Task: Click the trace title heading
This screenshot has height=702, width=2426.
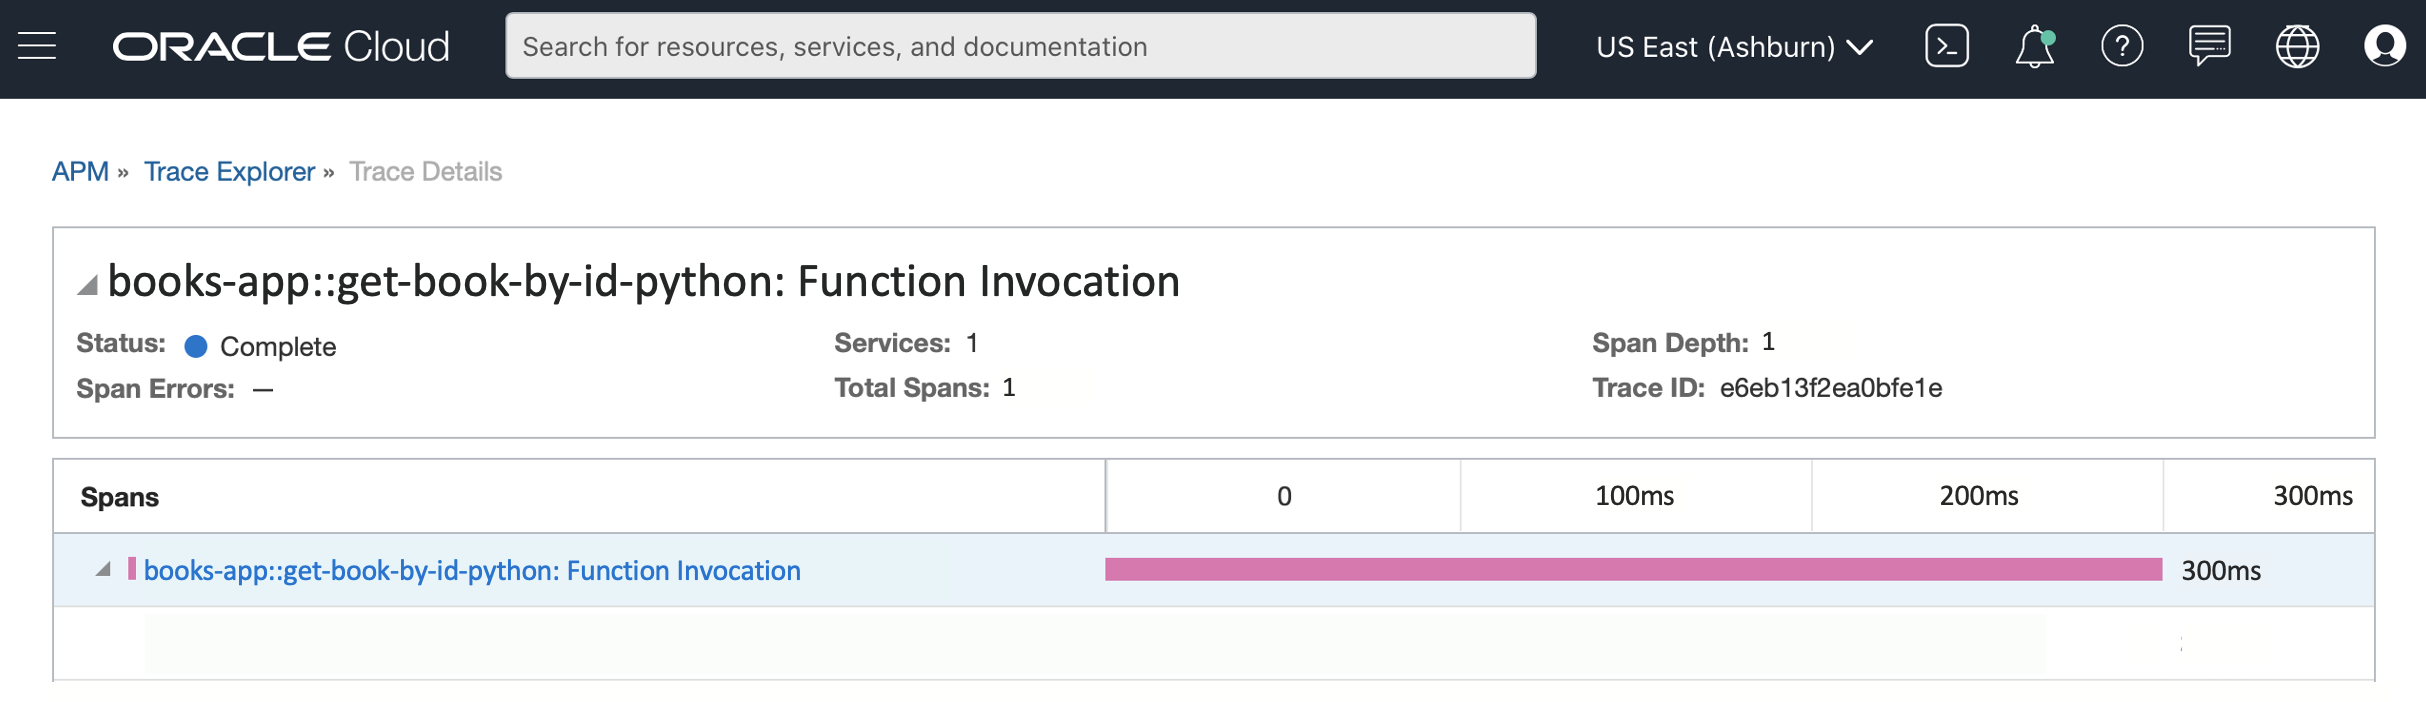Action: (643, 282)
